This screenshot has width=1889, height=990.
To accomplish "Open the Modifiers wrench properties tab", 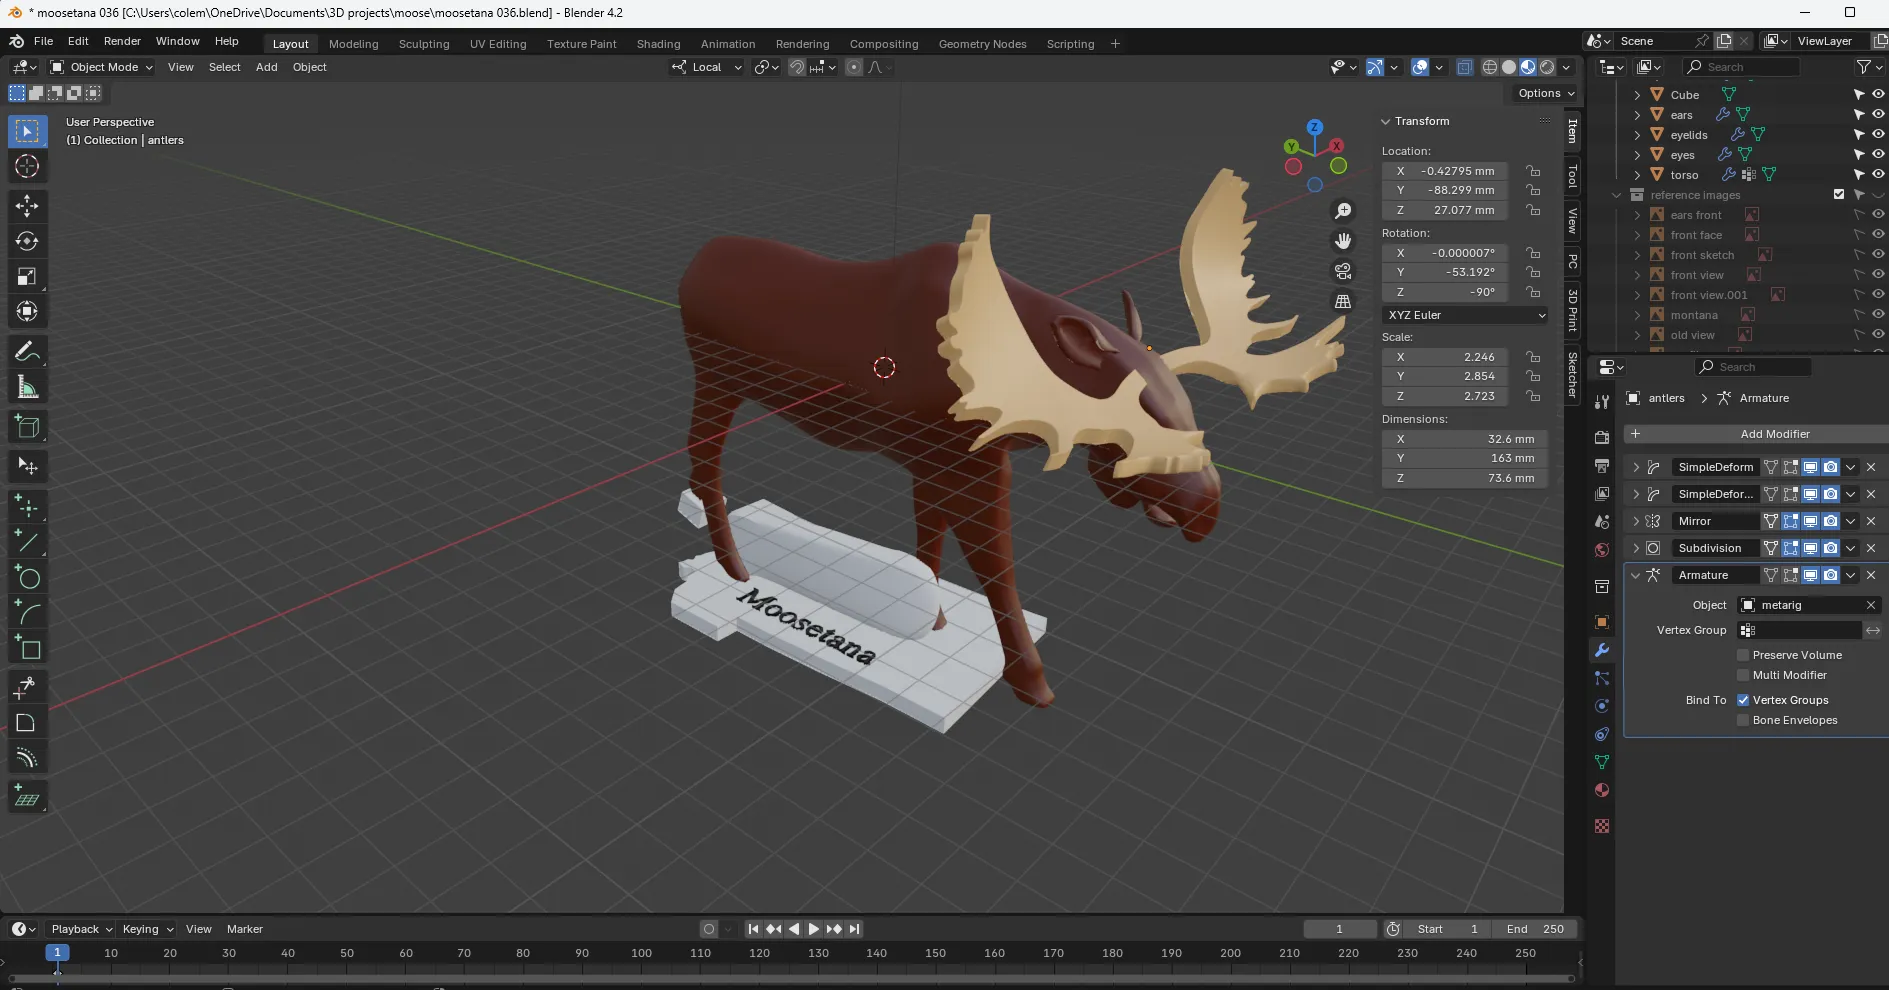I will coord(1602,650).
